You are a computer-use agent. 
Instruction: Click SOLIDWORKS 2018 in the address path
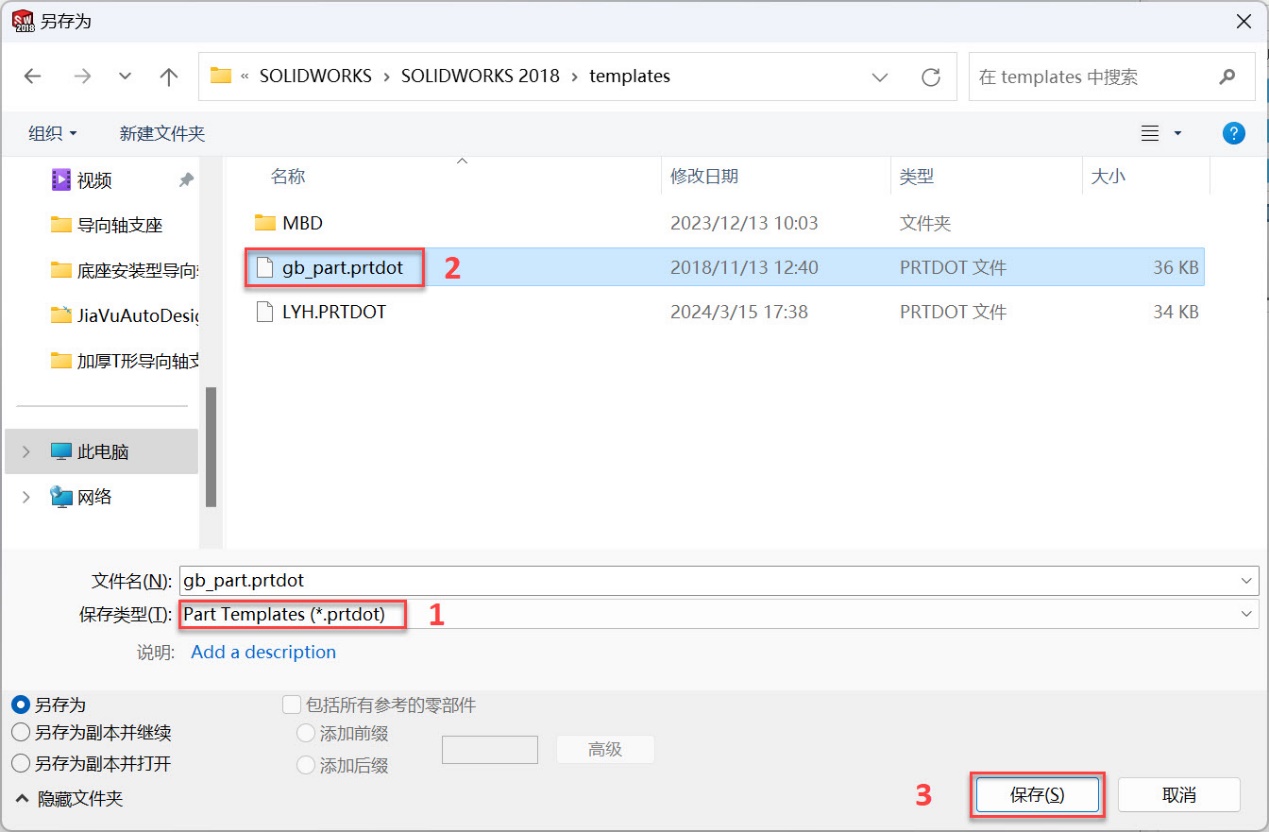pos(480,76)
